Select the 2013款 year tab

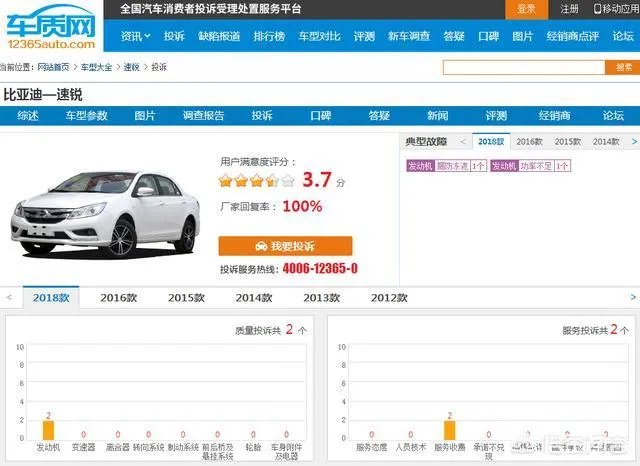[x=322, y=298]
